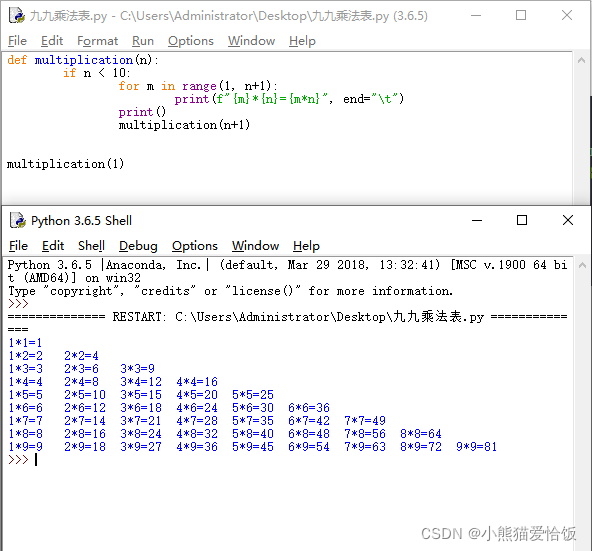This screenshot has height=551, width=592.
Task: Click output '1*1=1' in shell
Action: click(x=25, y=343)
